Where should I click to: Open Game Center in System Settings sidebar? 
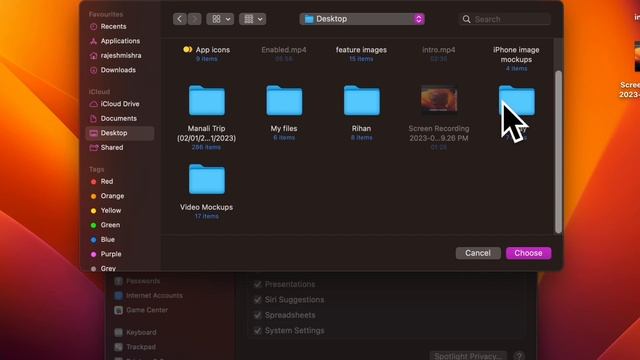pos(141,310)
